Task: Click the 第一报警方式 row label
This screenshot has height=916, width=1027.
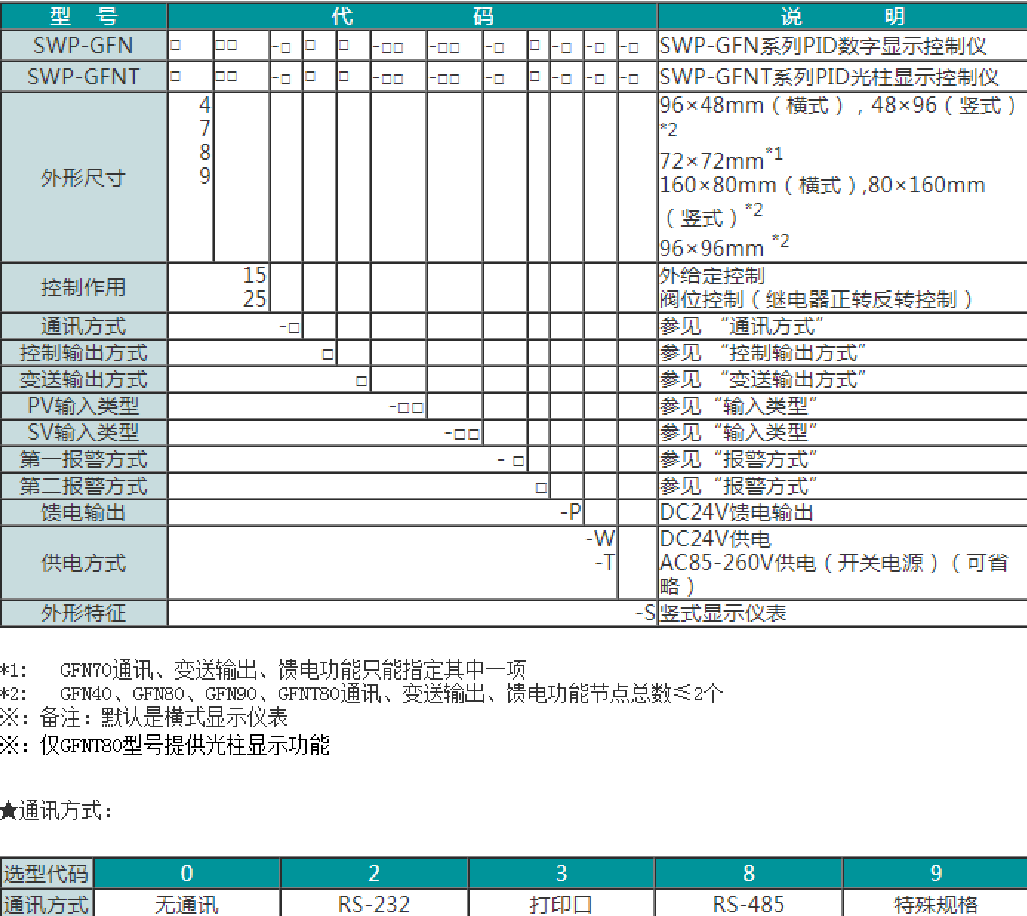Action: tap(84, 459)
